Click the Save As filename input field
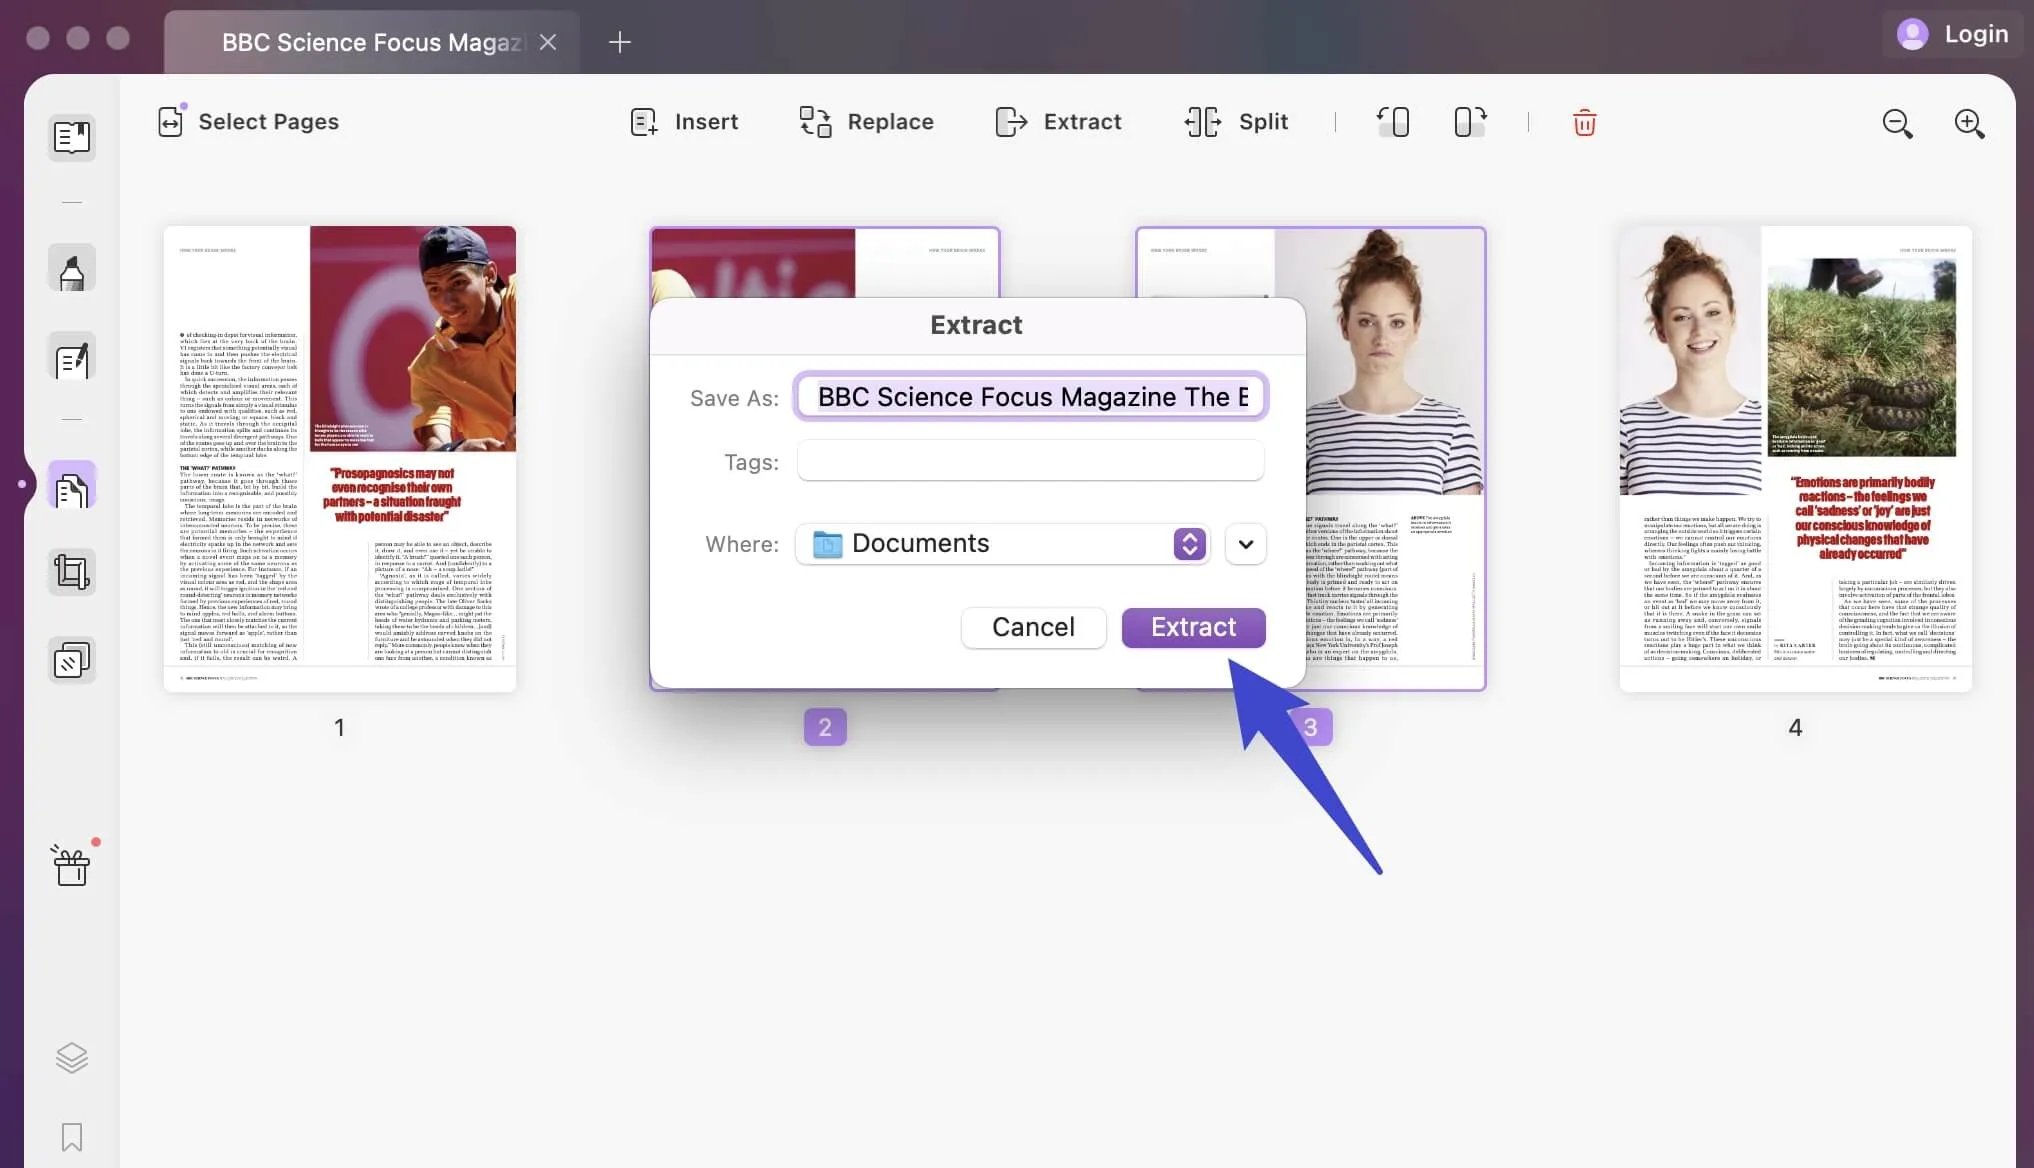This screenshot has height=1168, width=2034. (1030, 397)
